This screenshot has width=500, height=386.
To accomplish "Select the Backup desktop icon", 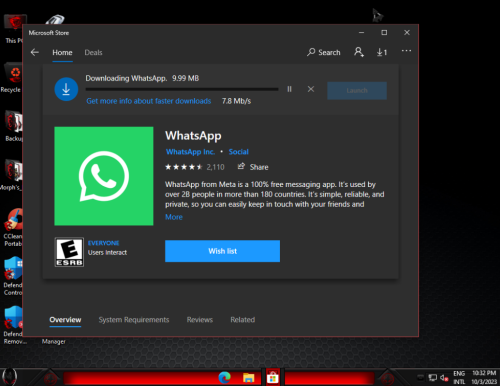I will click(x=13, y=127).
